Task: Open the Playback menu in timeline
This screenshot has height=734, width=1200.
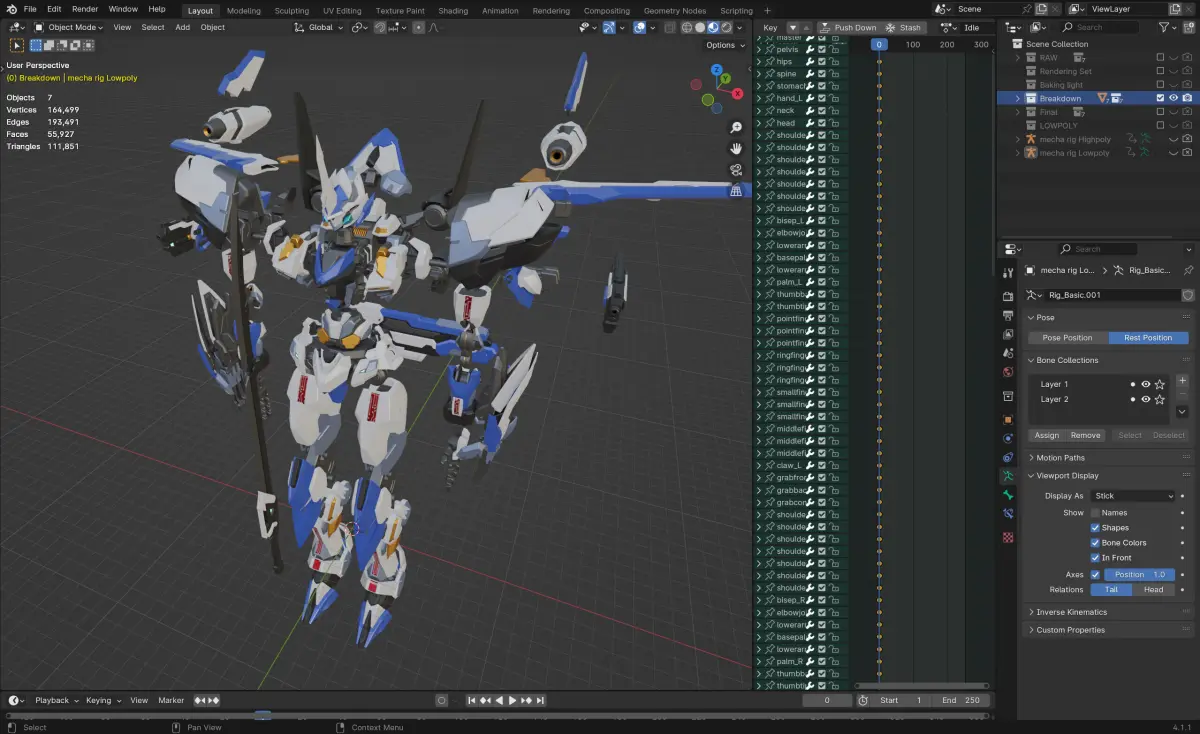Action: pos(56,701)
